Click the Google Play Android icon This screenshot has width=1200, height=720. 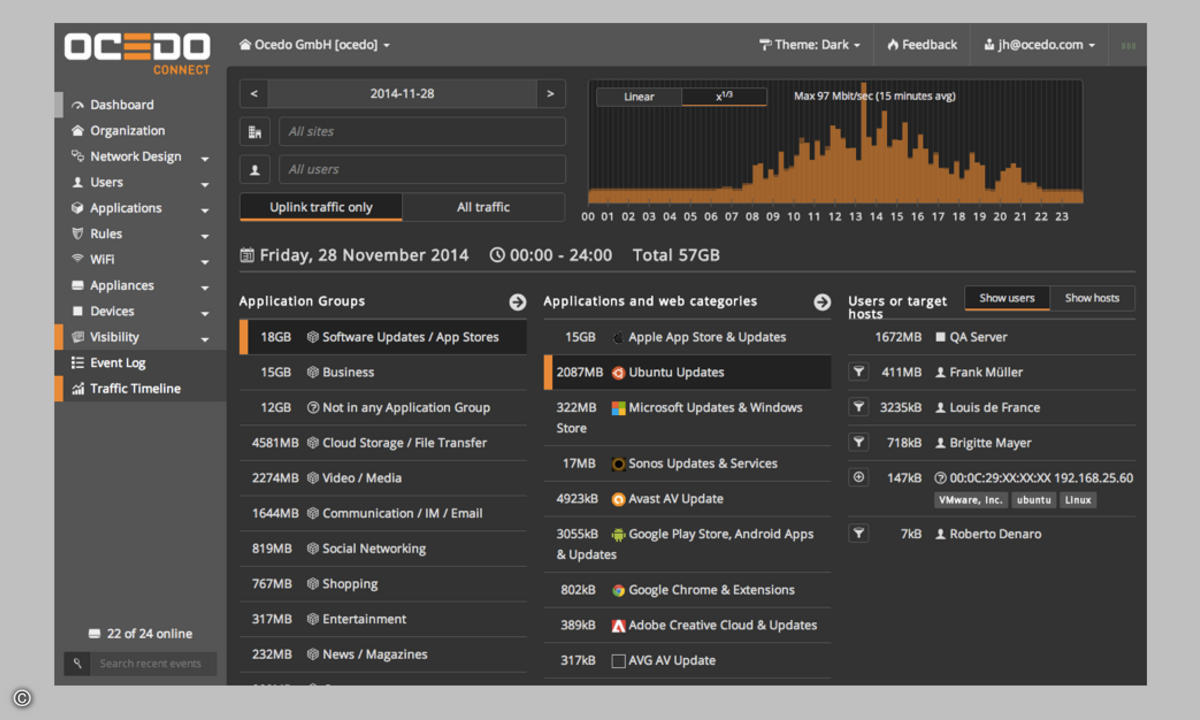pos(618,535)
